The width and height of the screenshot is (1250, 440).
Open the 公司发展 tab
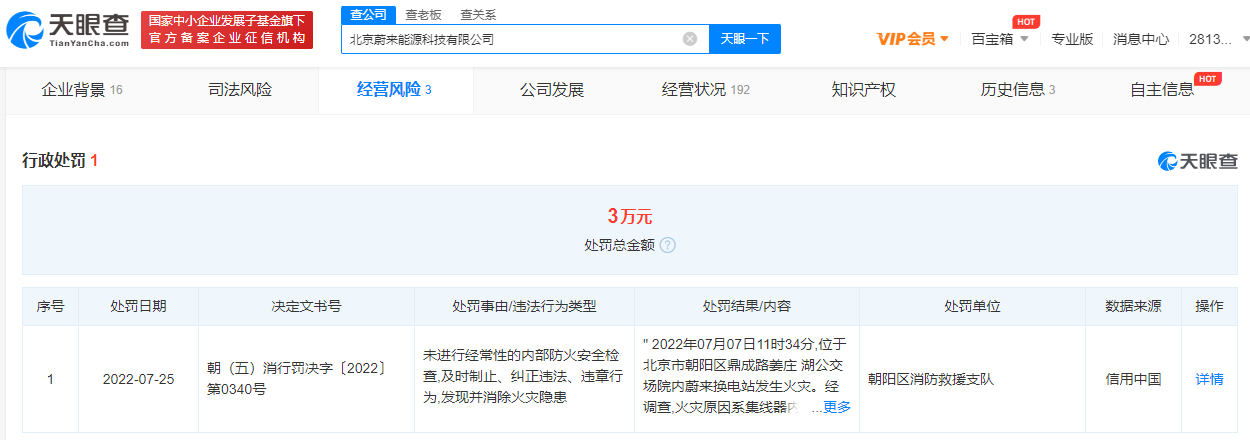pos(551,90)
